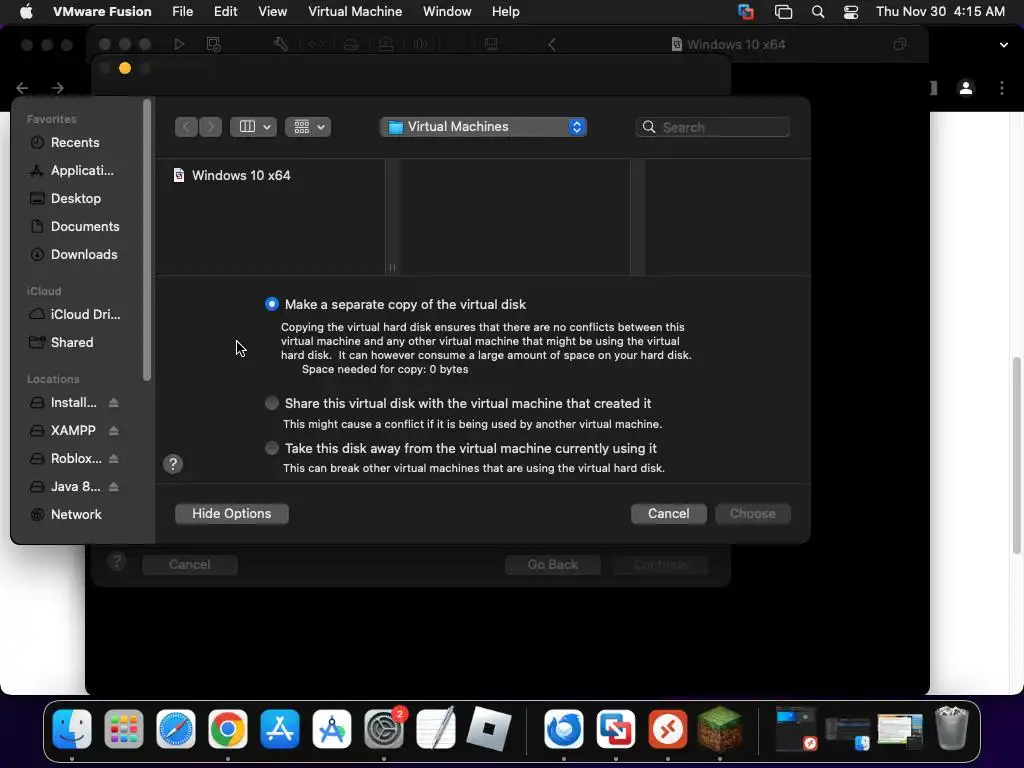Image resolution: width=1024 pixels, height=768 pixels.
Task: Open the Virtual Machines folder dropdown
Action: click(483, 127)
